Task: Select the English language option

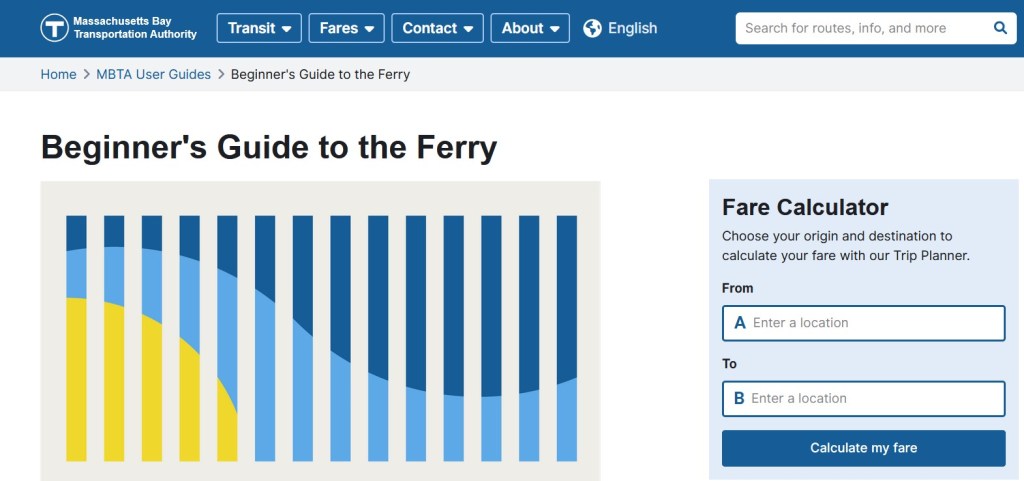Action: pyautogui.click(x=632, y=28)
